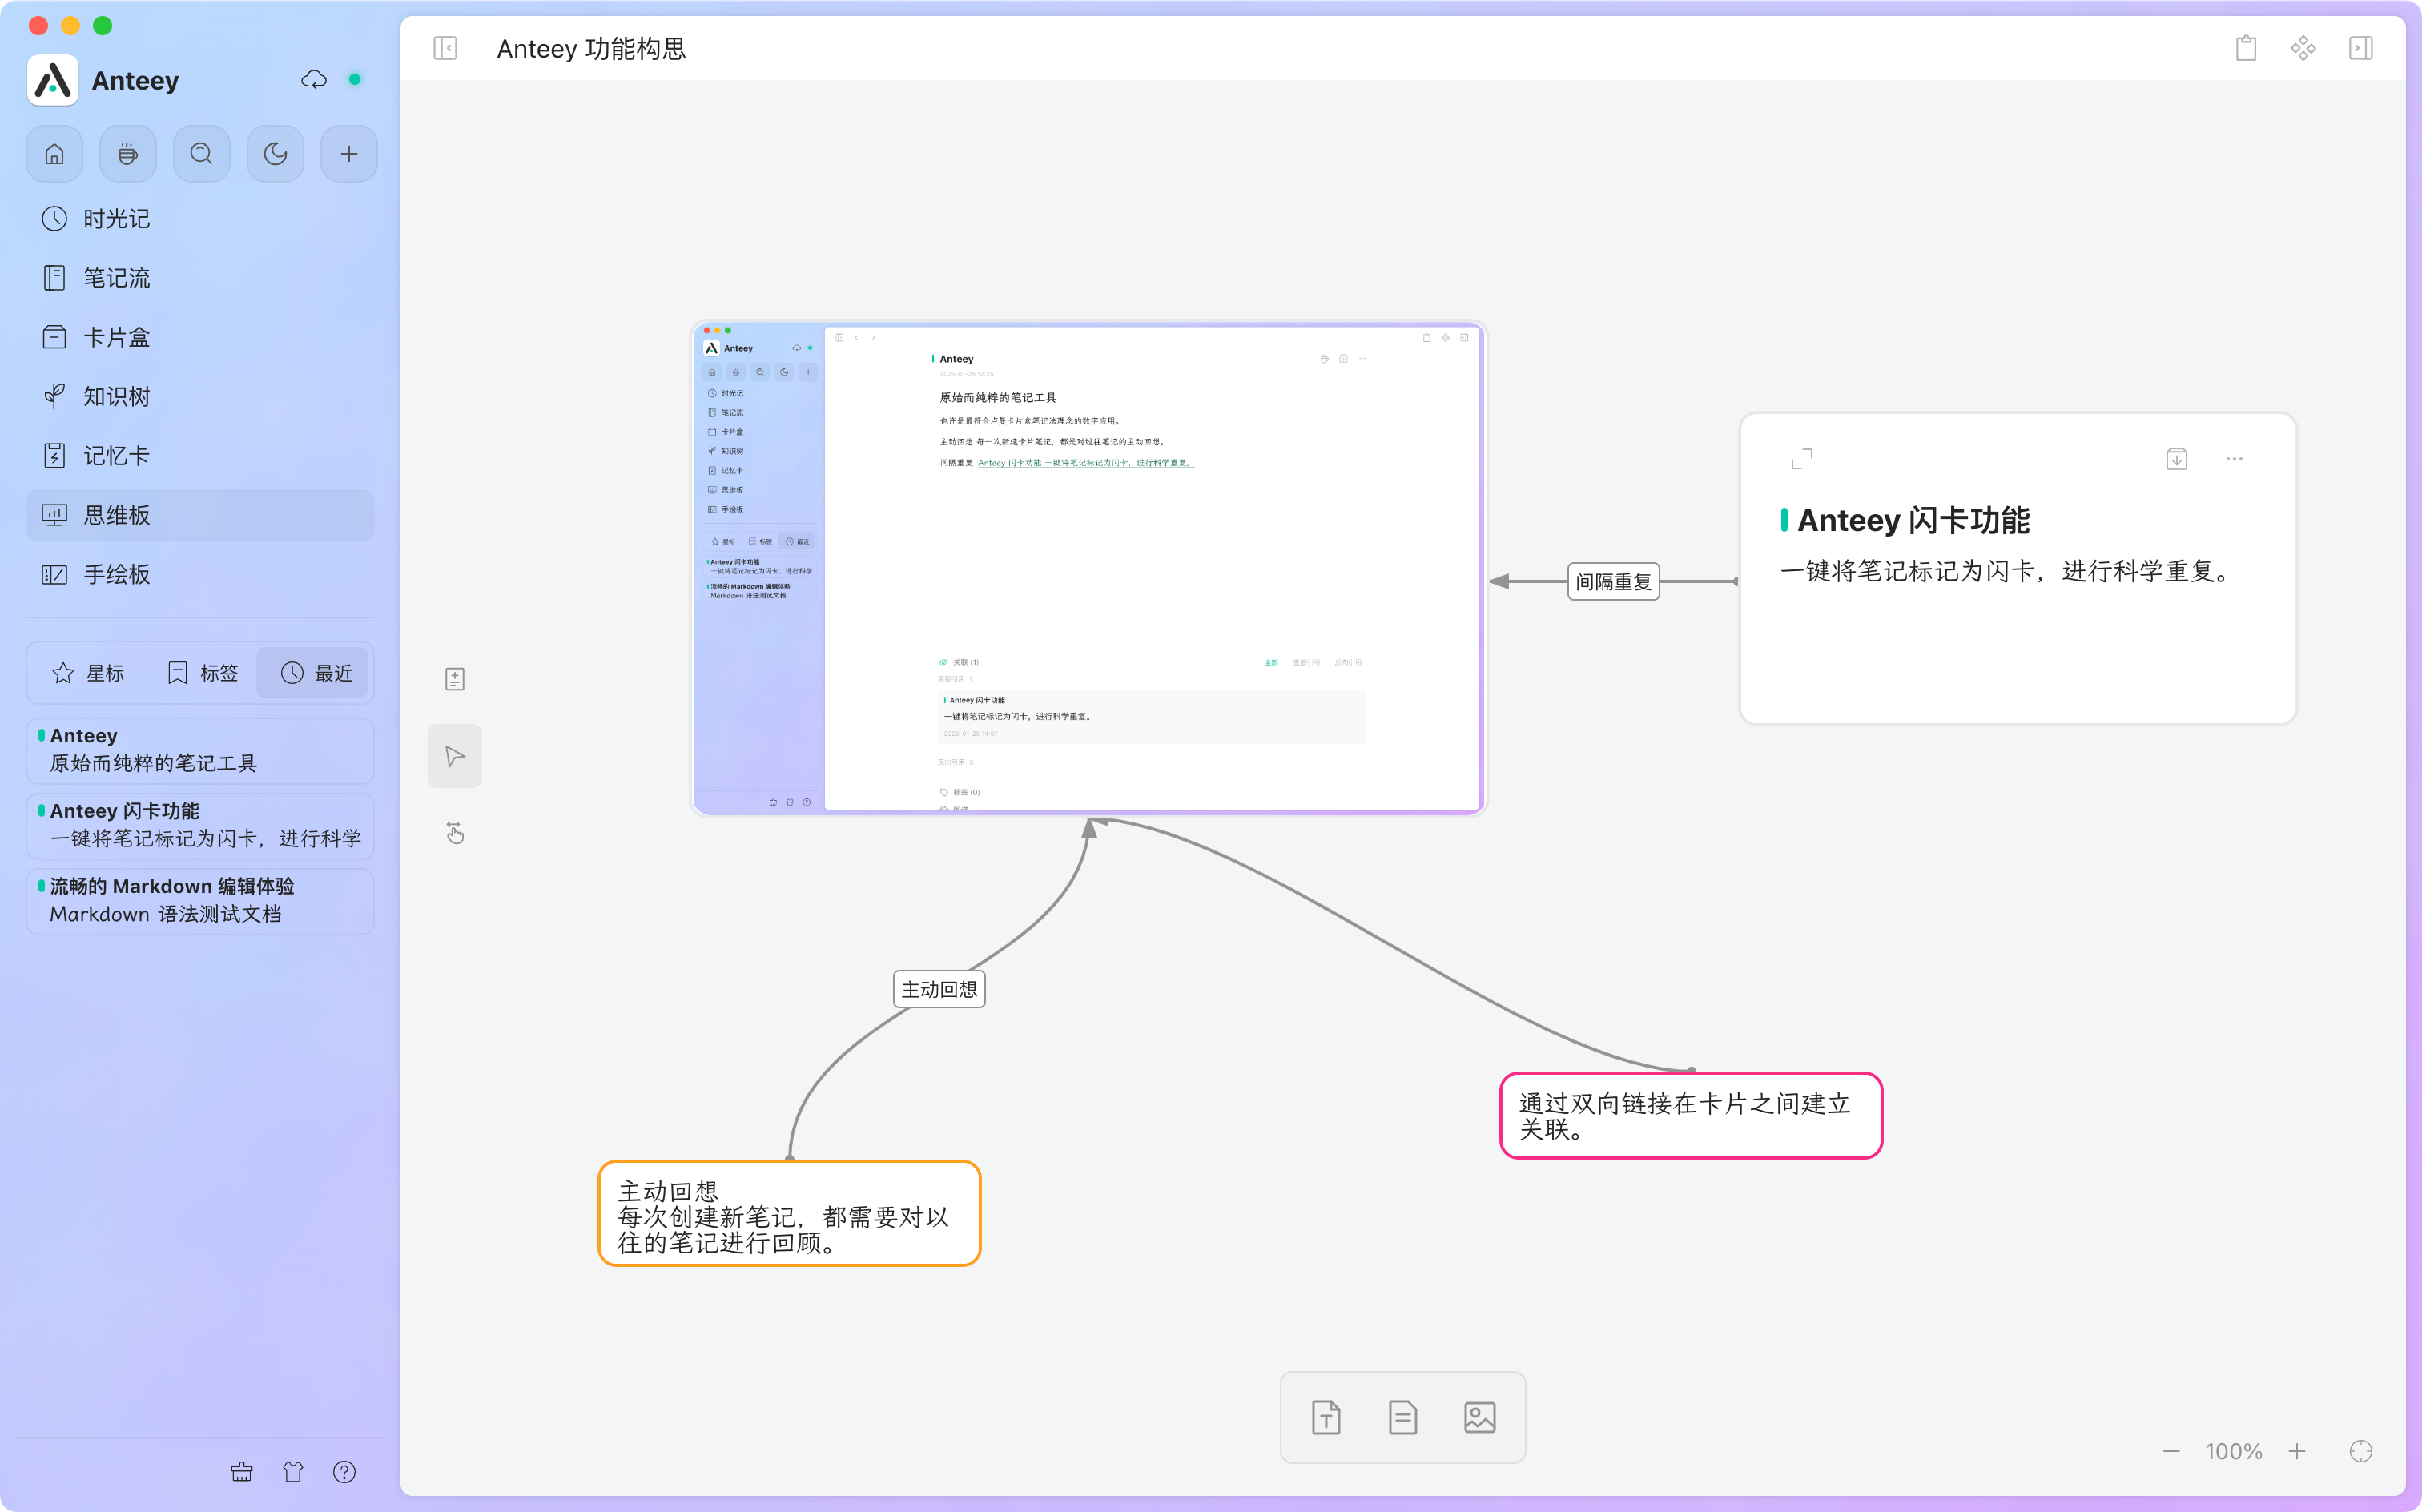
Task: Switch to 标签 tab
Action: 203,673
